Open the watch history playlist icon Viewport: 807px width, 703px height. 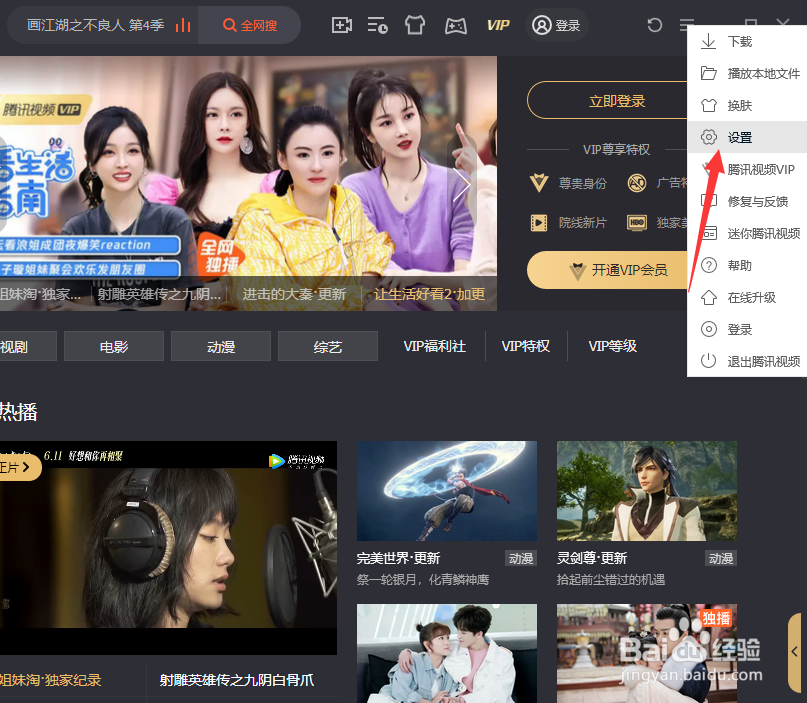click(377, 25)
